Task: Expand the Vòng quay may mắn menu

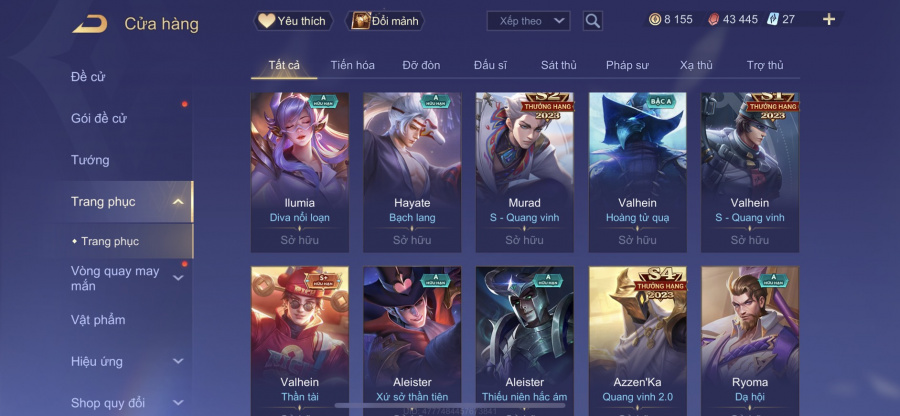Action: coord(178,278)
